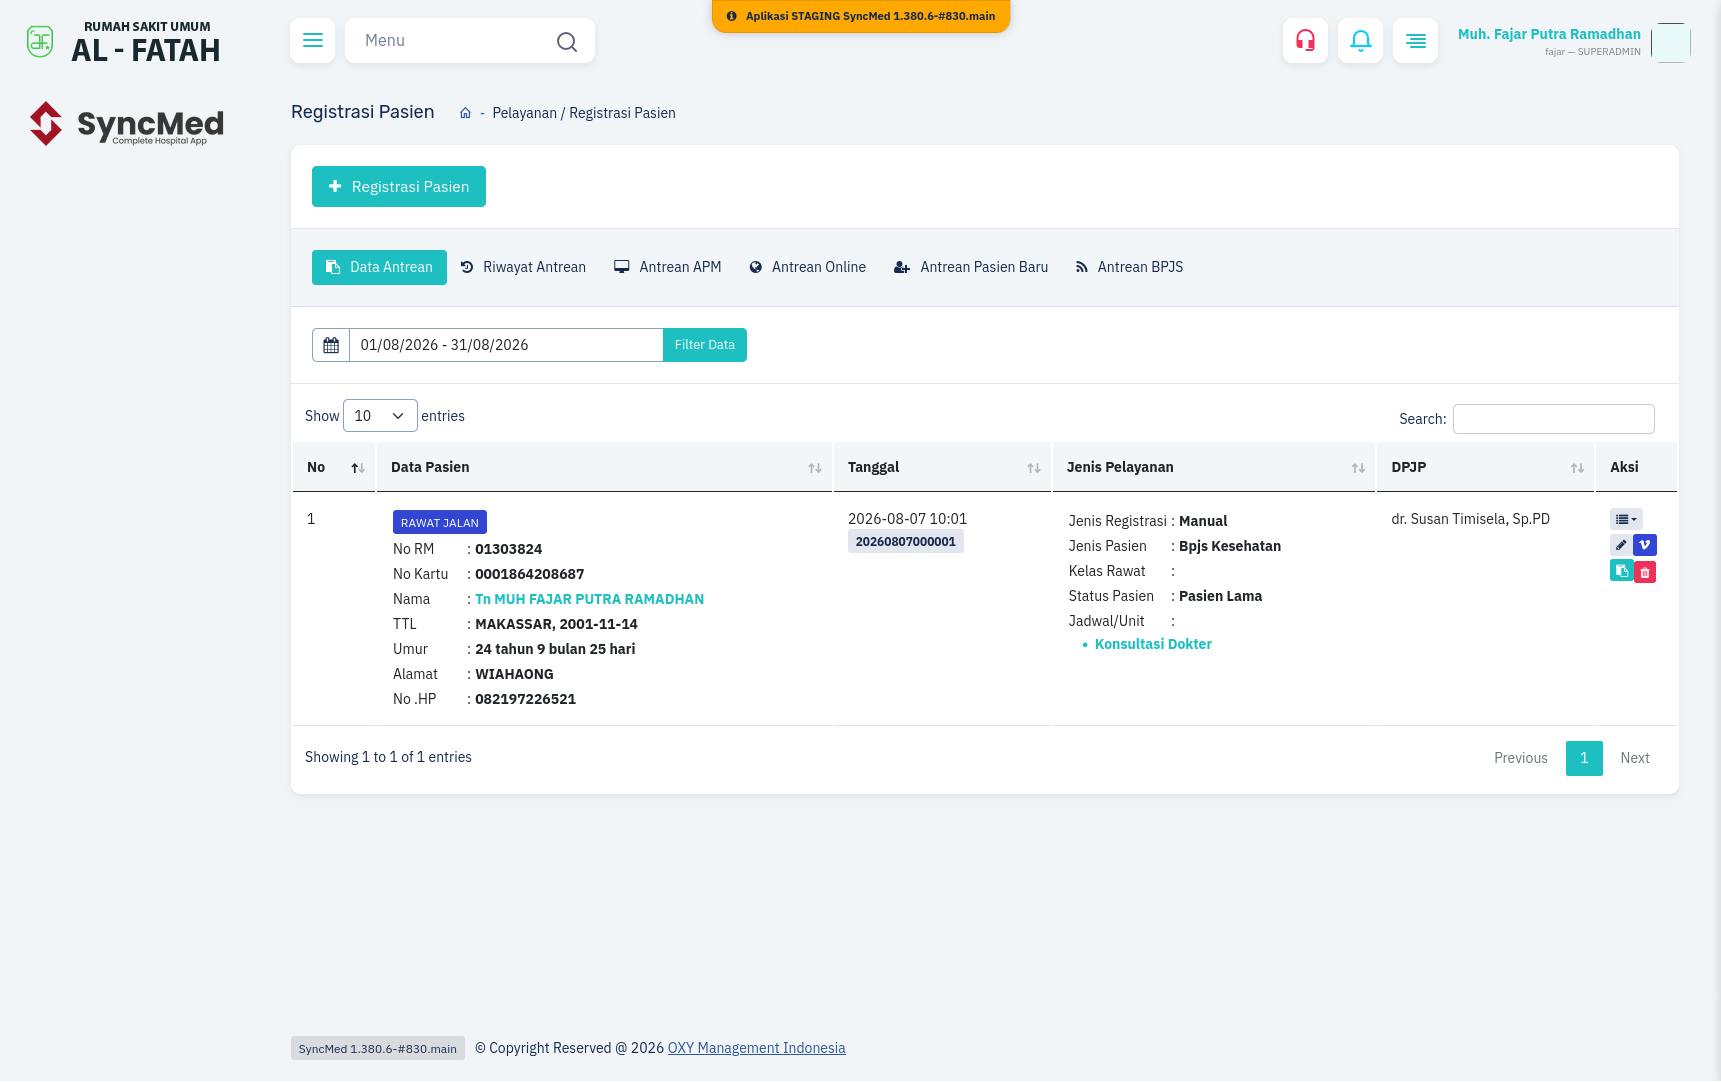The width and height of the screenshot is (1721, 1082).
Task: Click the queue number badge 20260807000001
Action: click(x=906, y=542)
